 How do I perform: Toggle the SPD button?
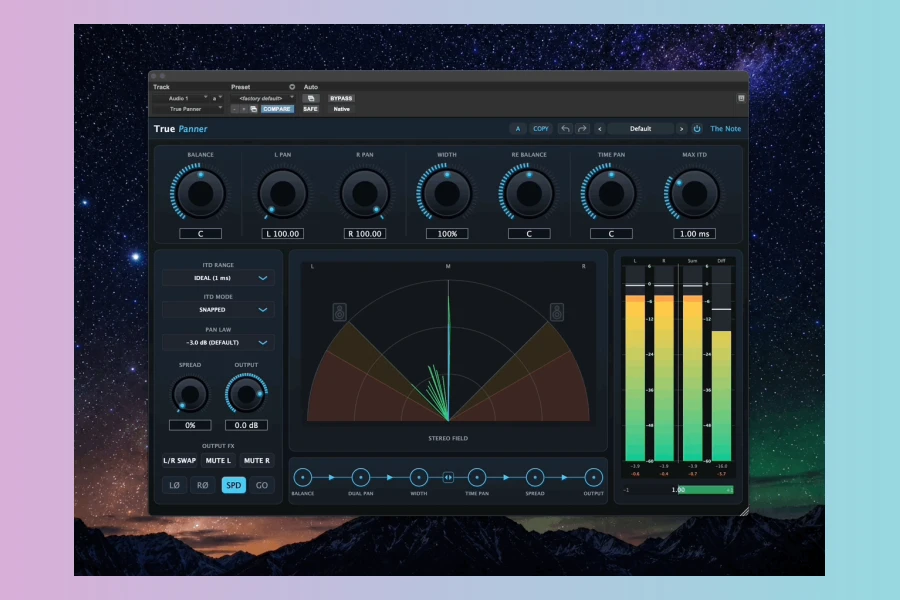pos(234,485)
